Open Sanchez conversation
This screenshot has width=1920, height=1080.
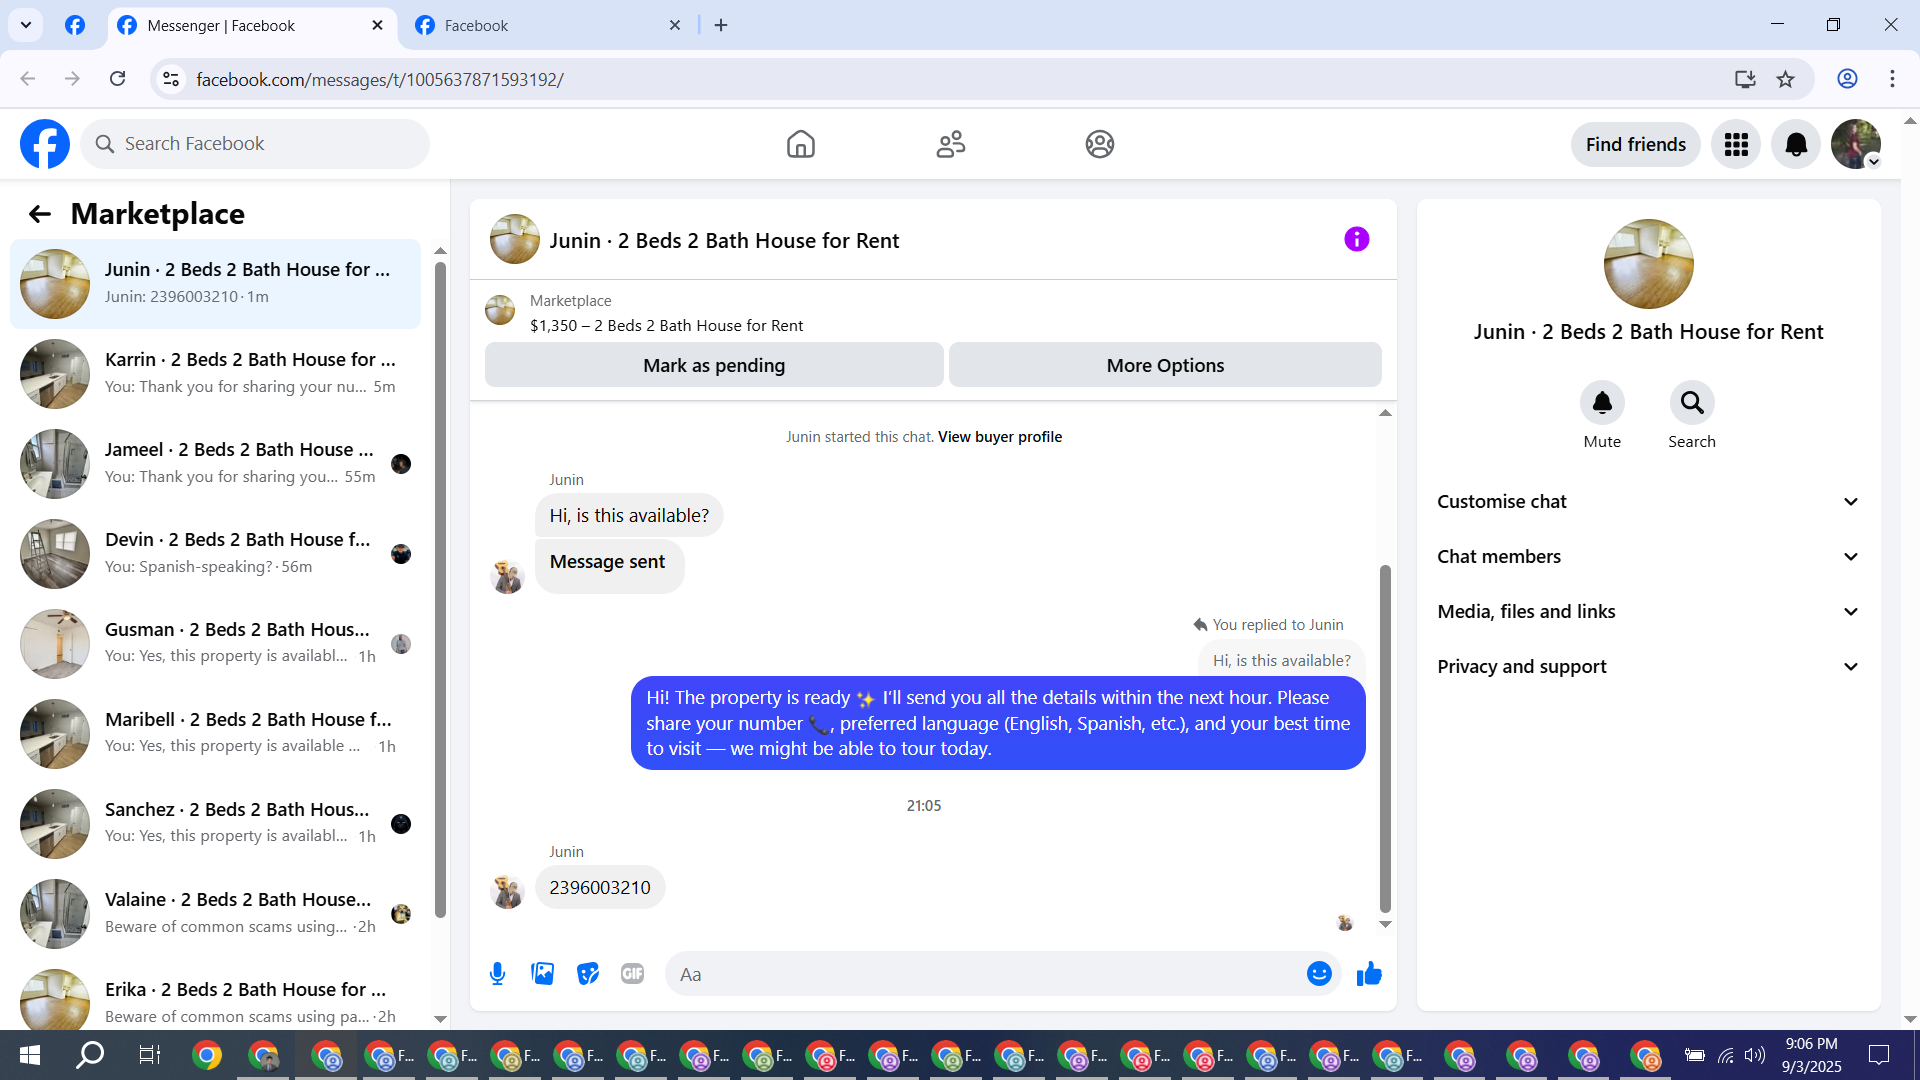click(x=215, y=823)
